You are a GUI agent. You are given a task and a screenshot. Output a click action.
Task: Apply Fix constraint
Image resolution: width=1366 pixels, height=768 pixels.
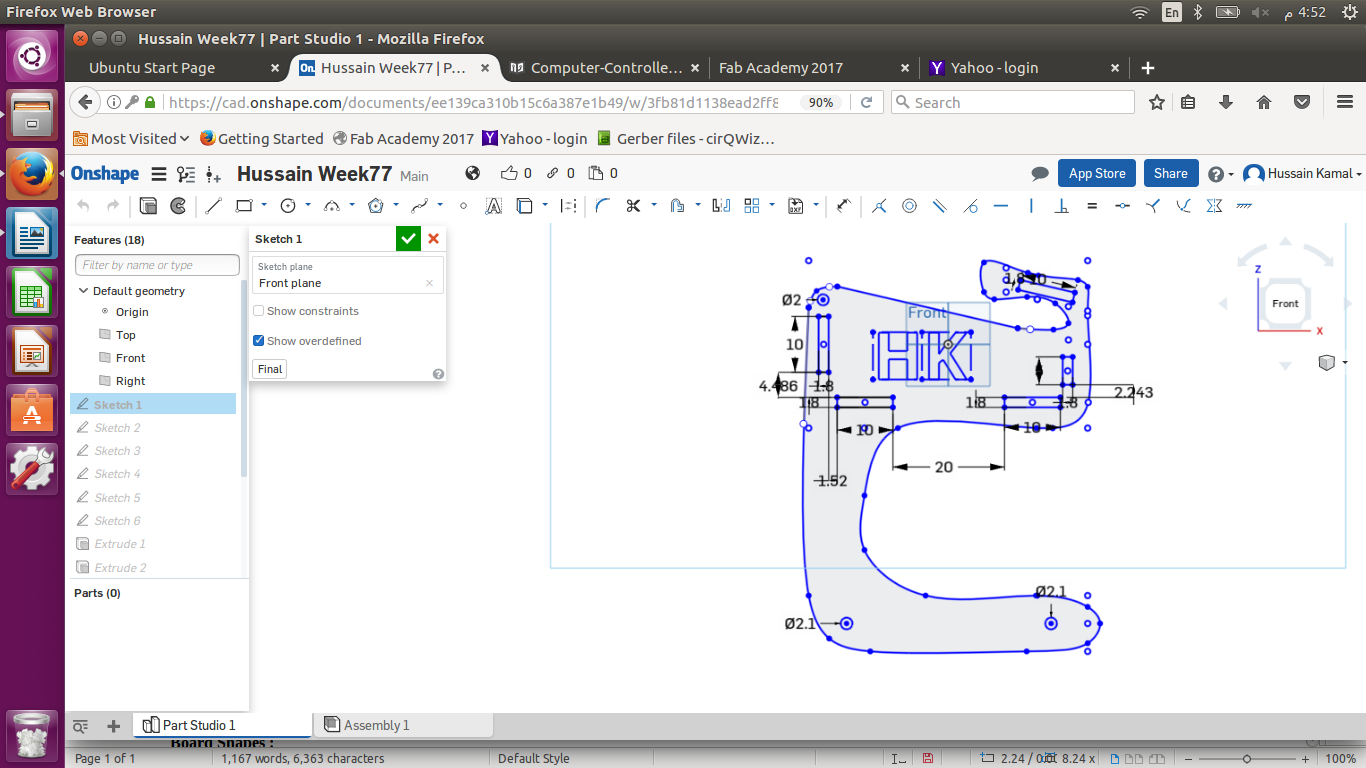tap(1245, 206)
